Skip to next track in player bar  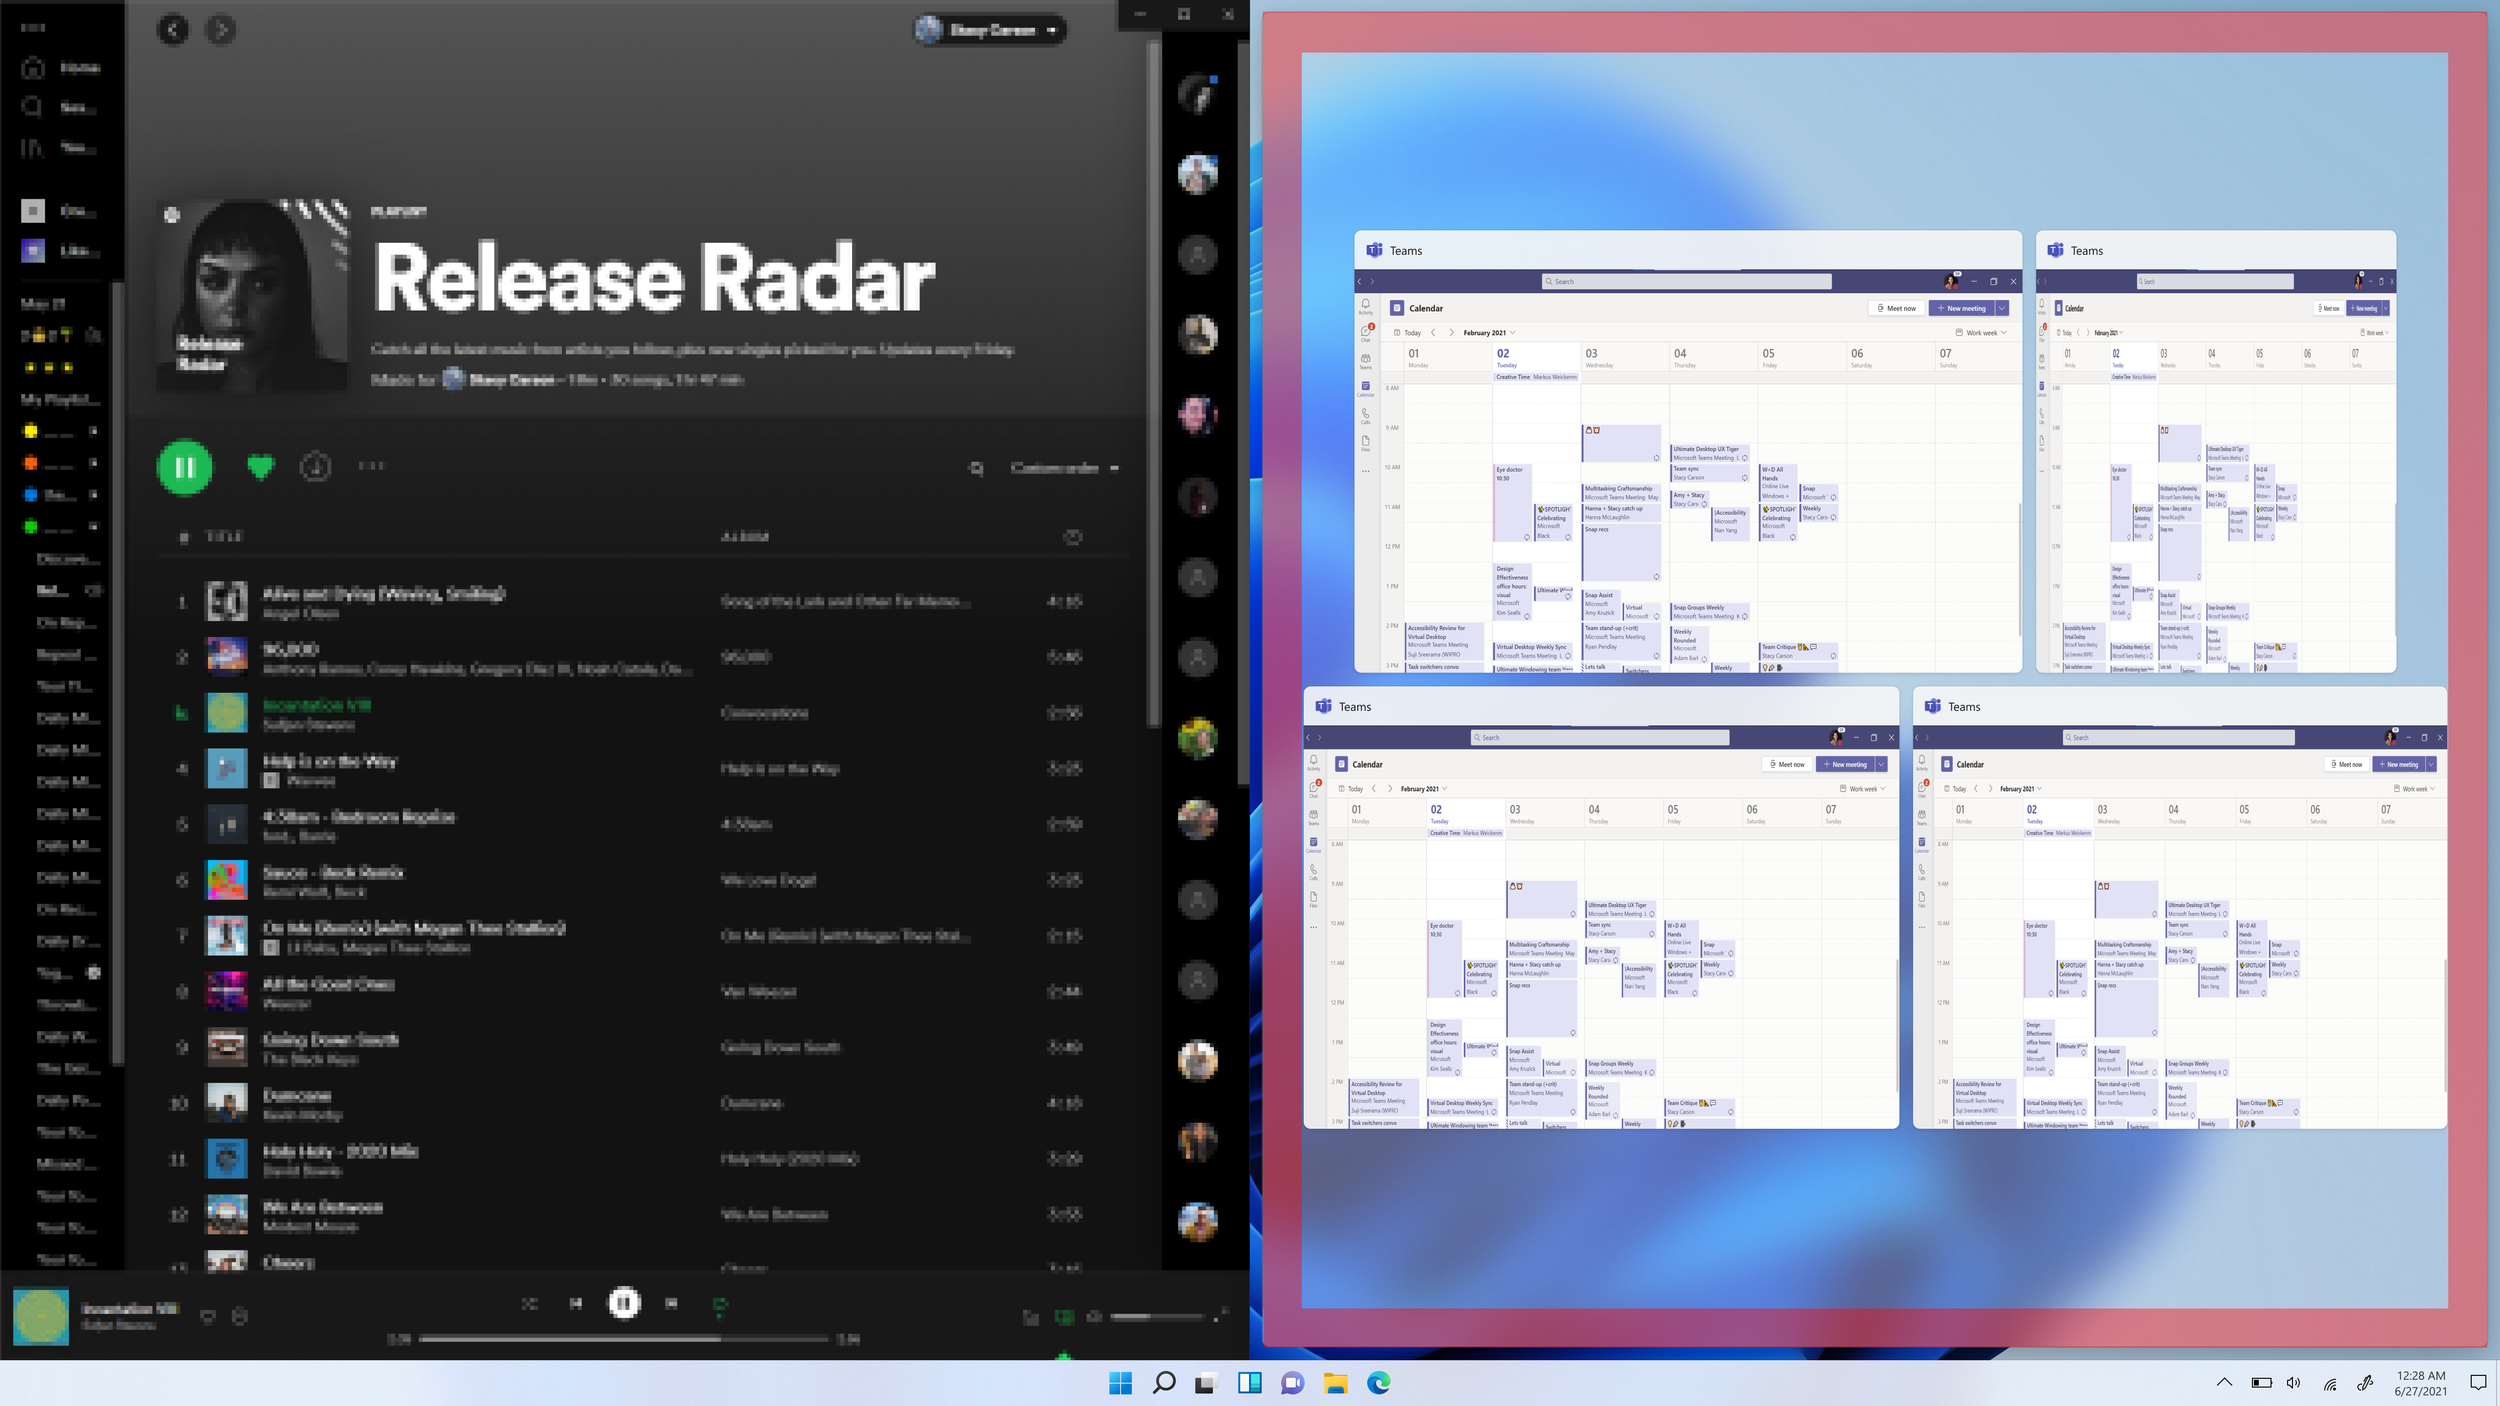(x=672, y=1303)
